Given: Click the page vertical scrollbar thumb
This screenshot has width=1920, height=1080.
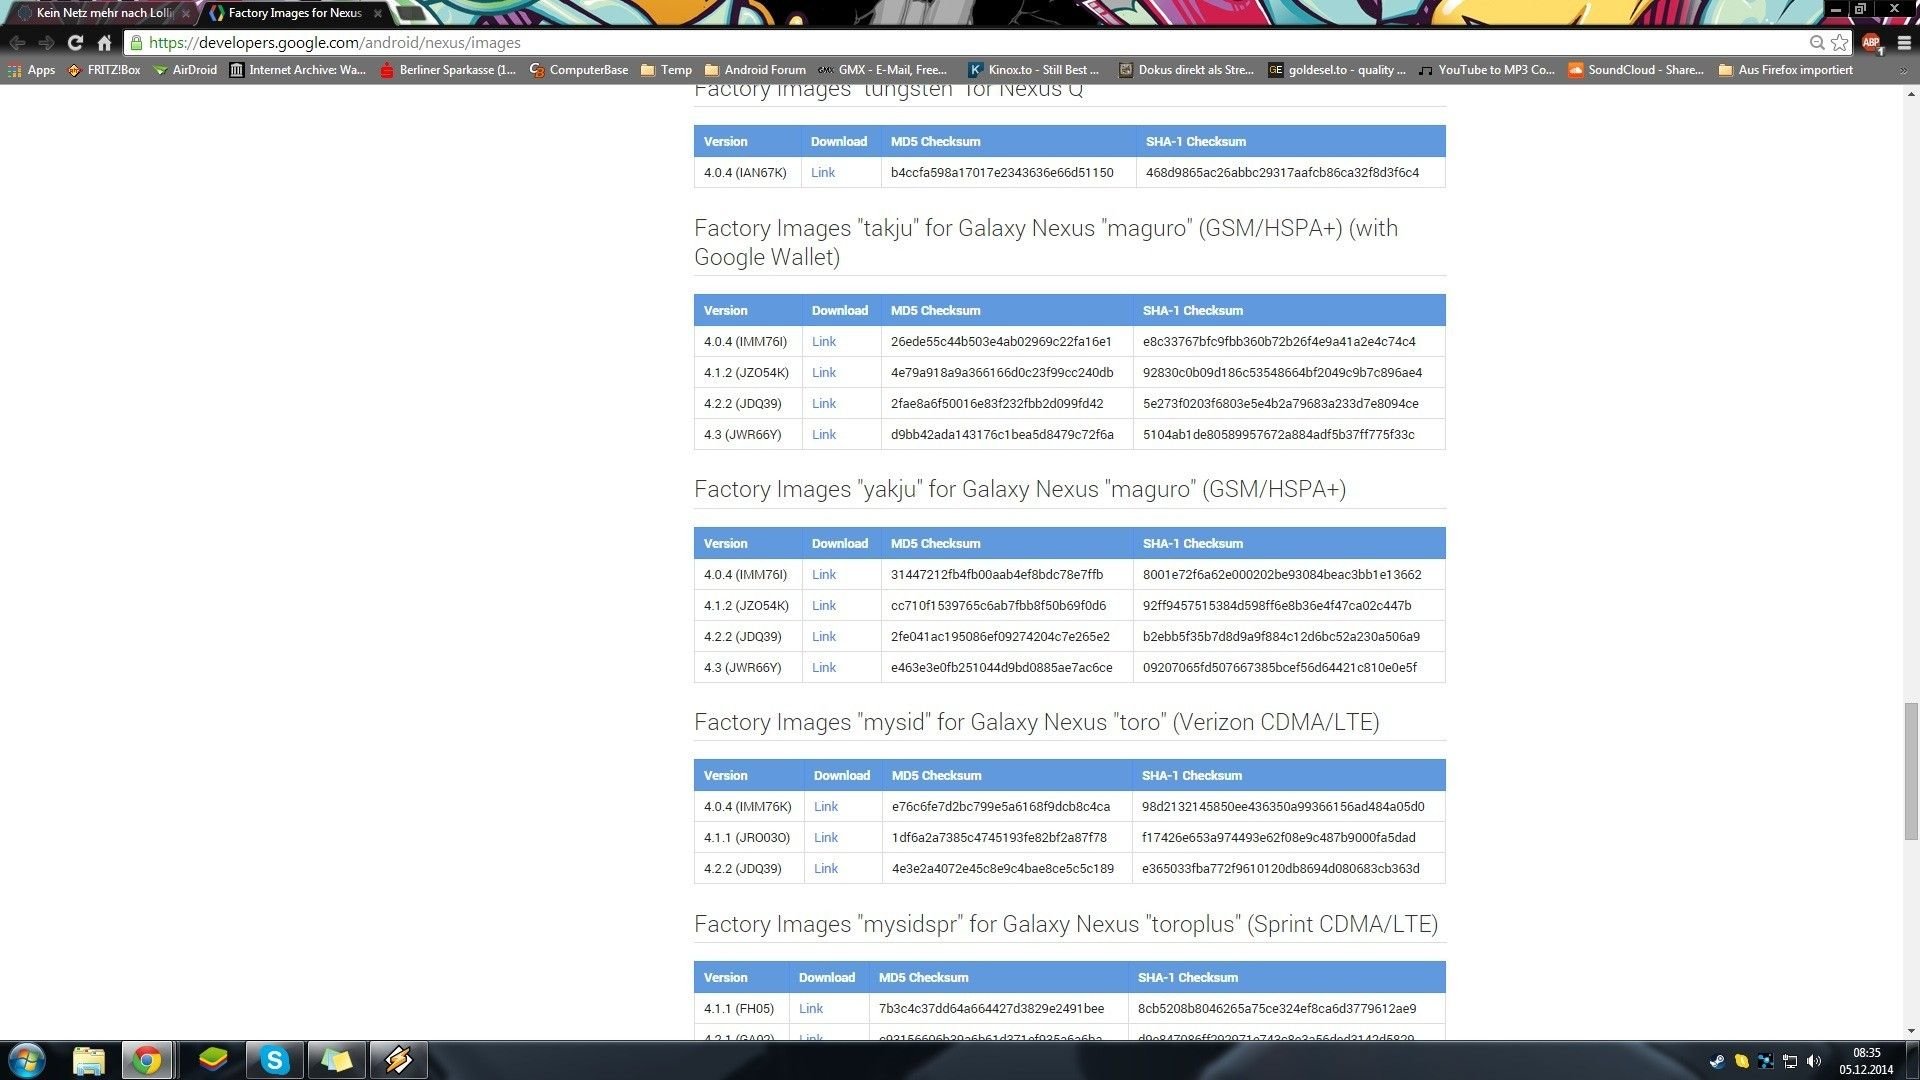Looking at the screenshot, I should coord(1911,772).
